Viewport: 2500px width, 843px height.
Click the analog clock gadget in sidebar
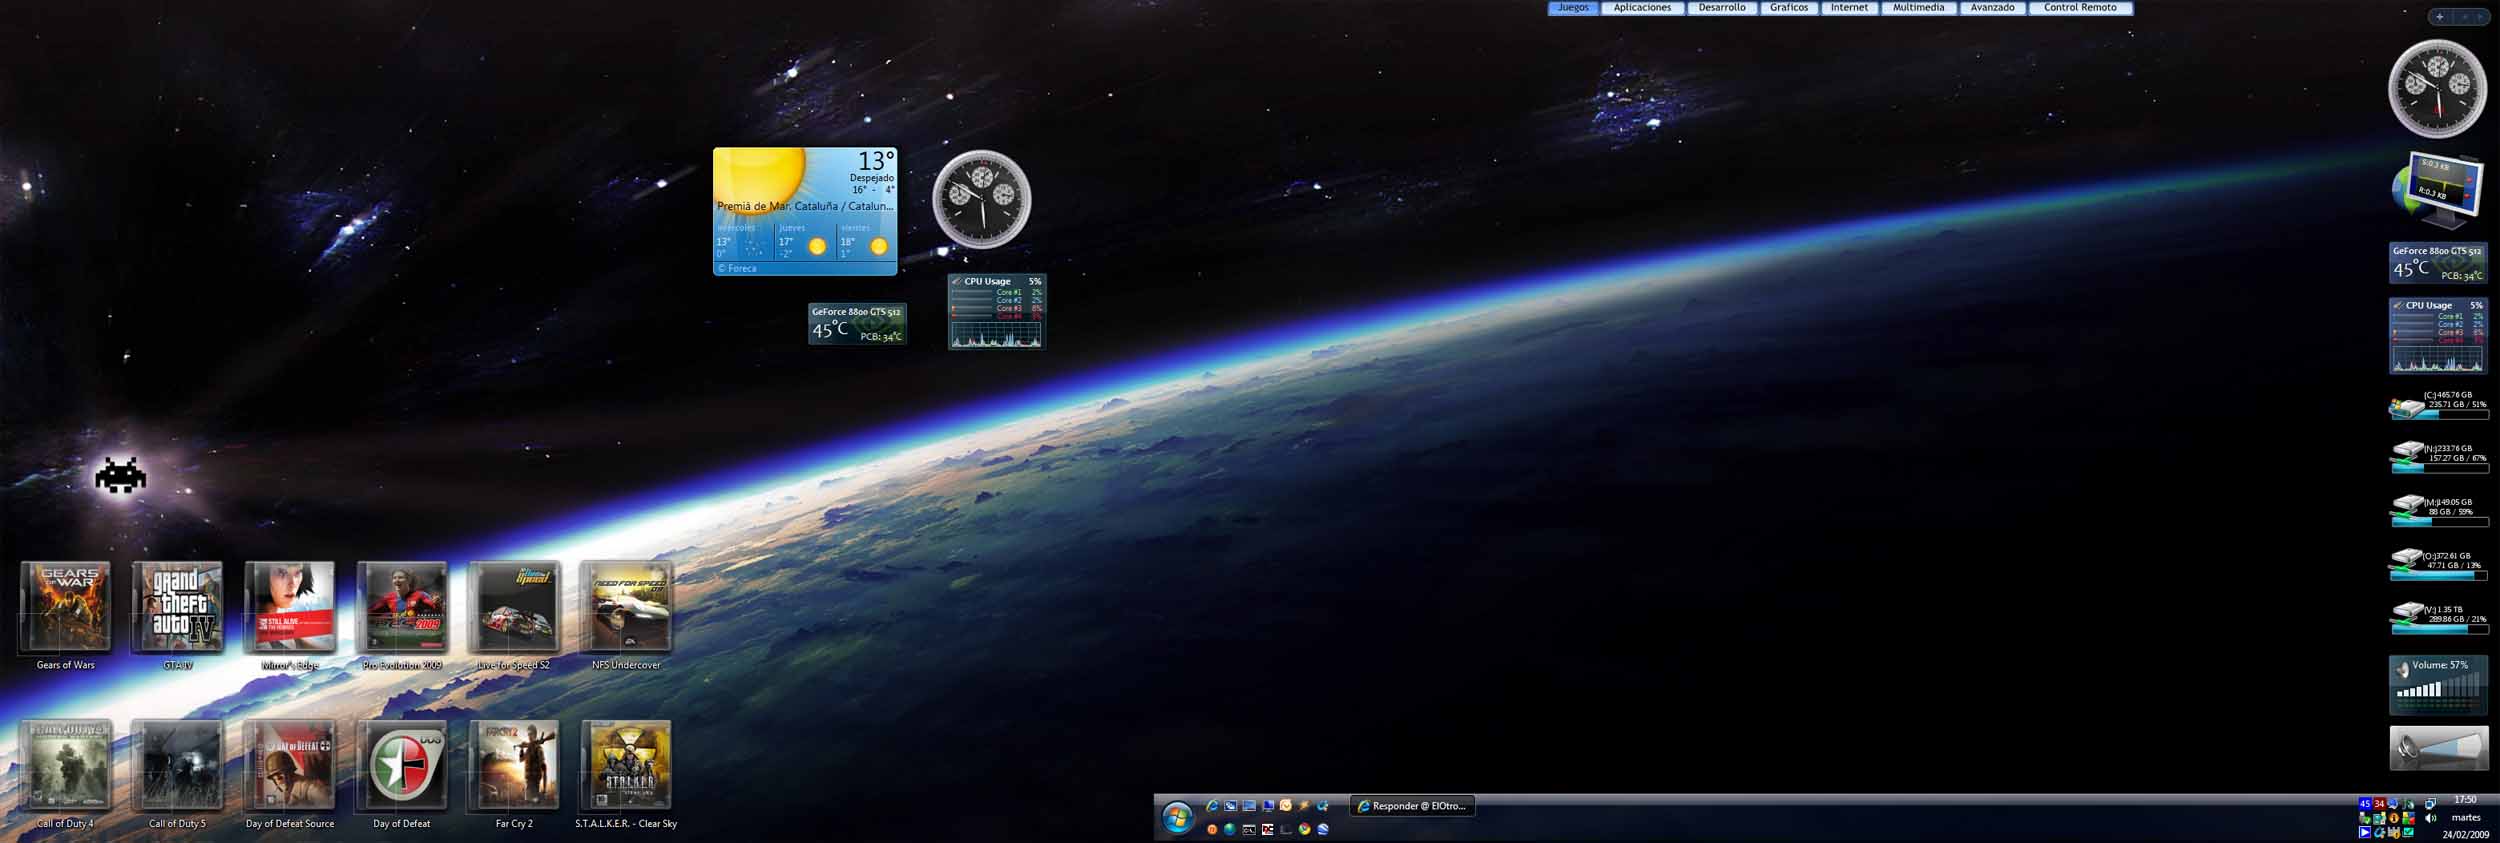[2438, 89]
